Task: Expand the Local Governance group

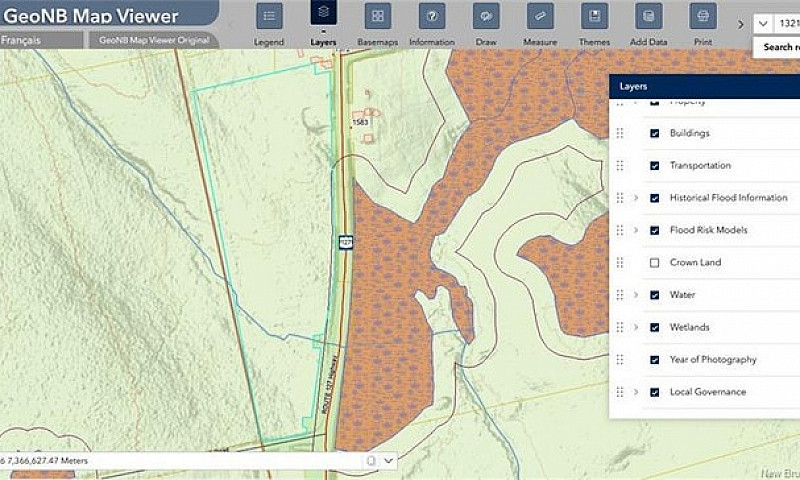Action: tap(636, 392)
